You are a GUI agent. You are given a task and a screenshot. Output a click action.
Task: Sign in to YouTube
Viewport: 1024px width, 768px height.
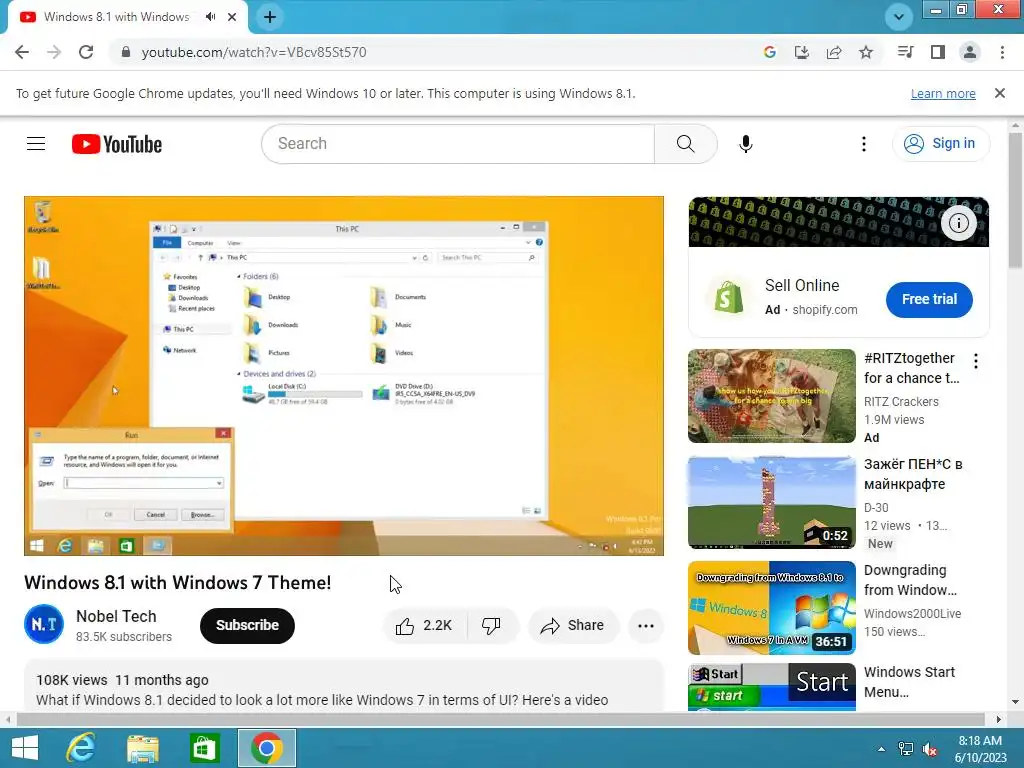[x=940, y=144]
